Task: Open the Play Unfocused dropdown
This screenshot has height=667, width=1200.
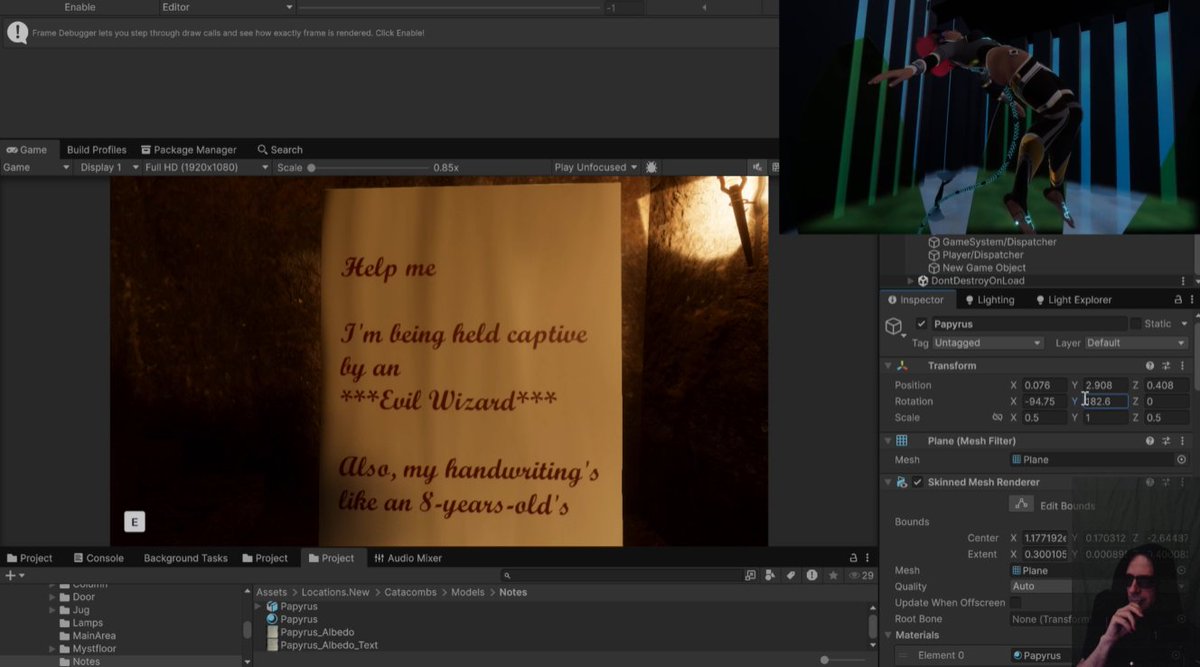Action: coord(596,167)
